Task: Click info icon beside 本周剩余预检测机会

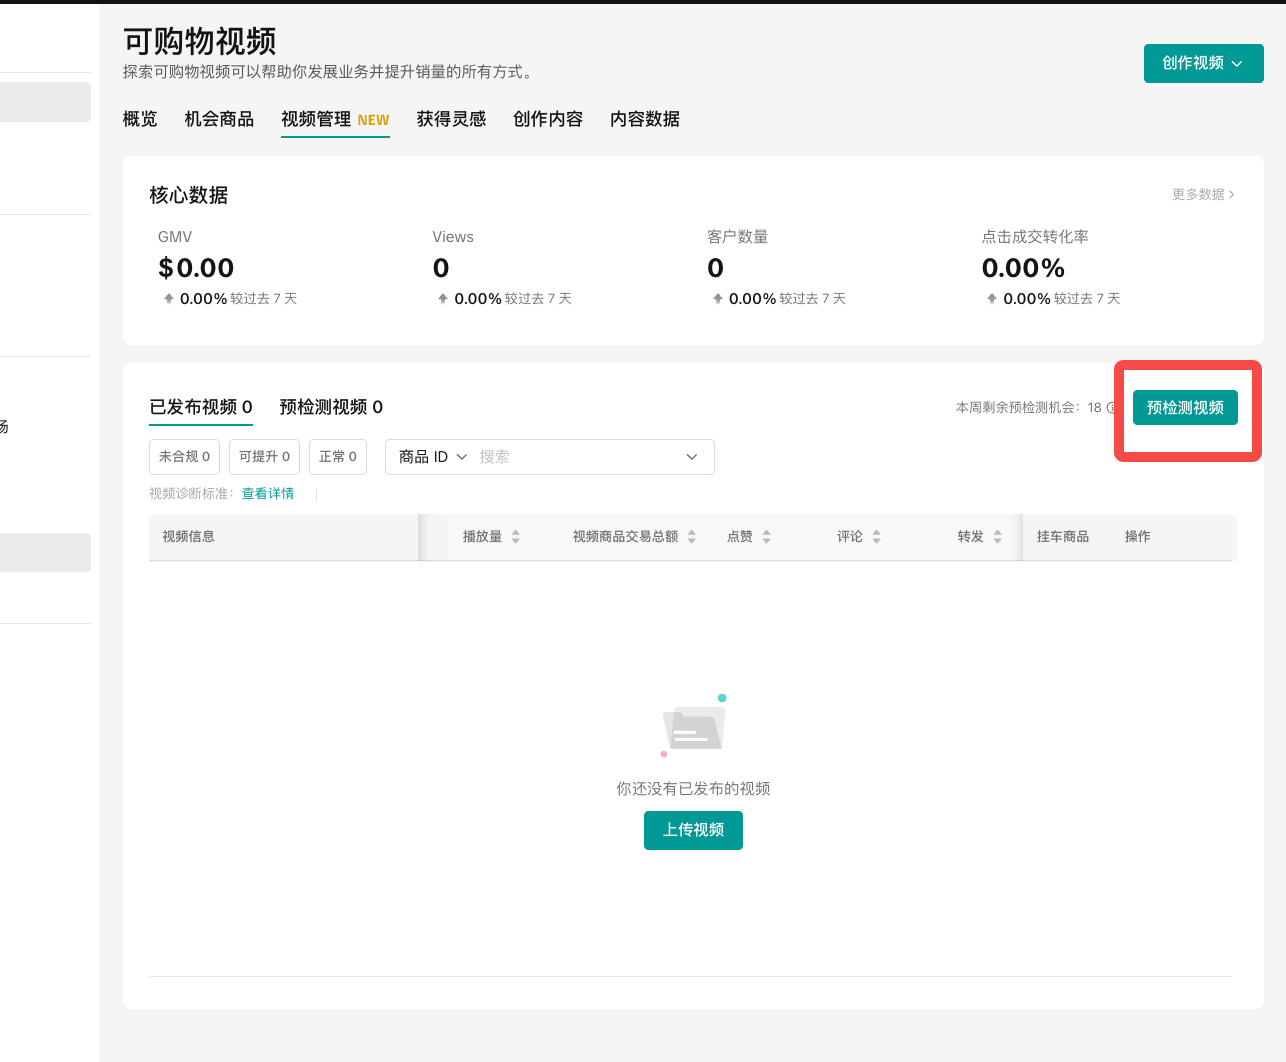Action: pyautogui.click(x=1111, y=408)
